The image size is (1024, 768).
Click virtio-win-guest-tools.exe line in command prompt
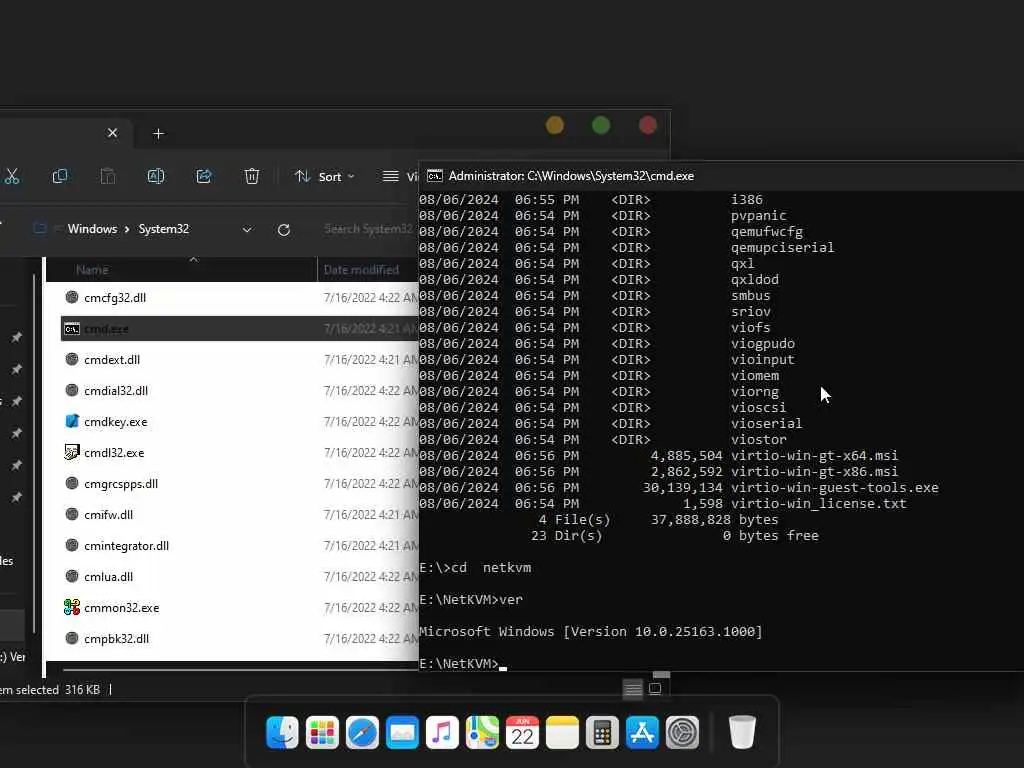(x=679, y=488)
